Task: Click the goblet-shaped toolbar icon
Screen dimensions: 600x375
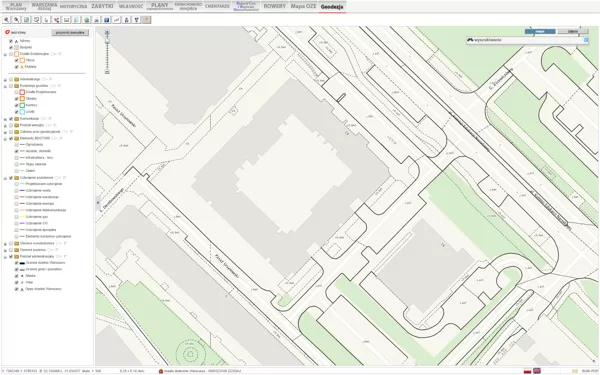Action: pyautogui.click(x=136, y=20)
